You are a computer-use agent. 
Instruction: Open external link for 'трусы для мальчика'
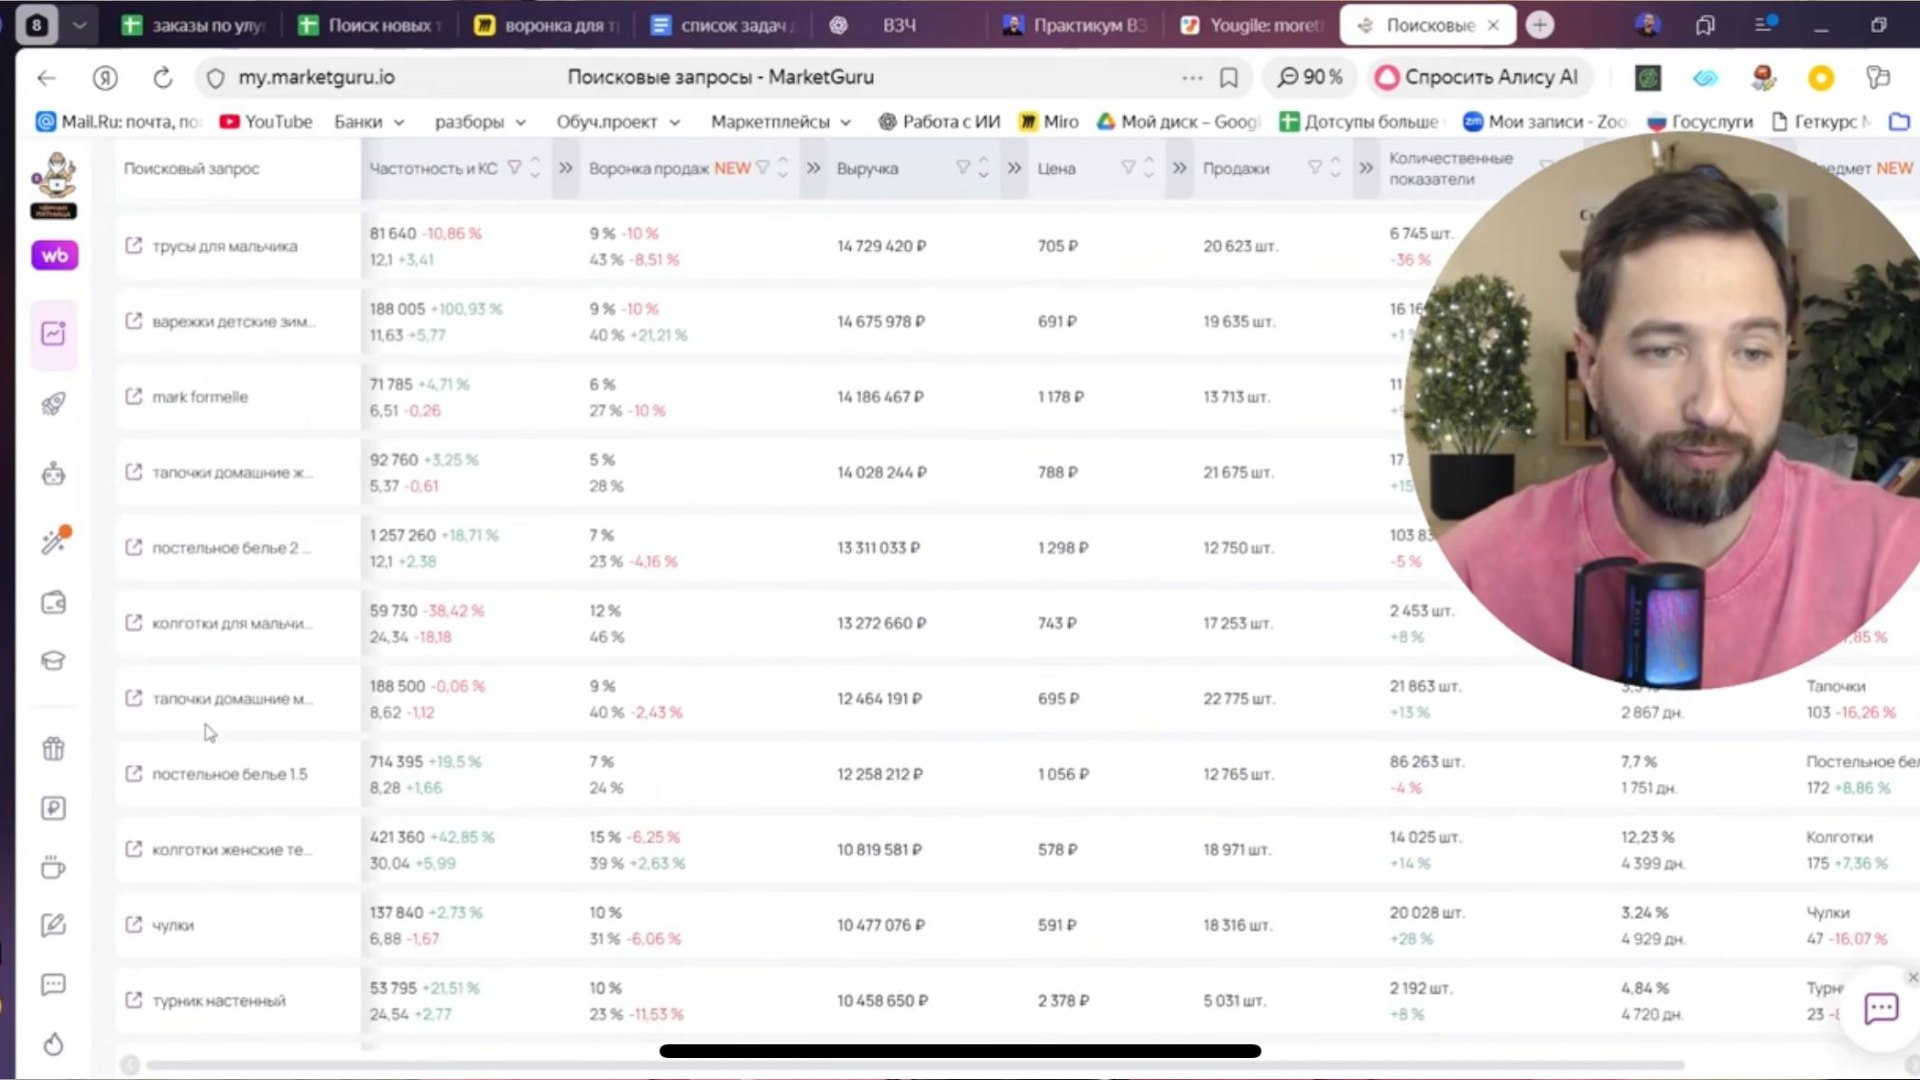pyautogui.click(x=133, y=245)
